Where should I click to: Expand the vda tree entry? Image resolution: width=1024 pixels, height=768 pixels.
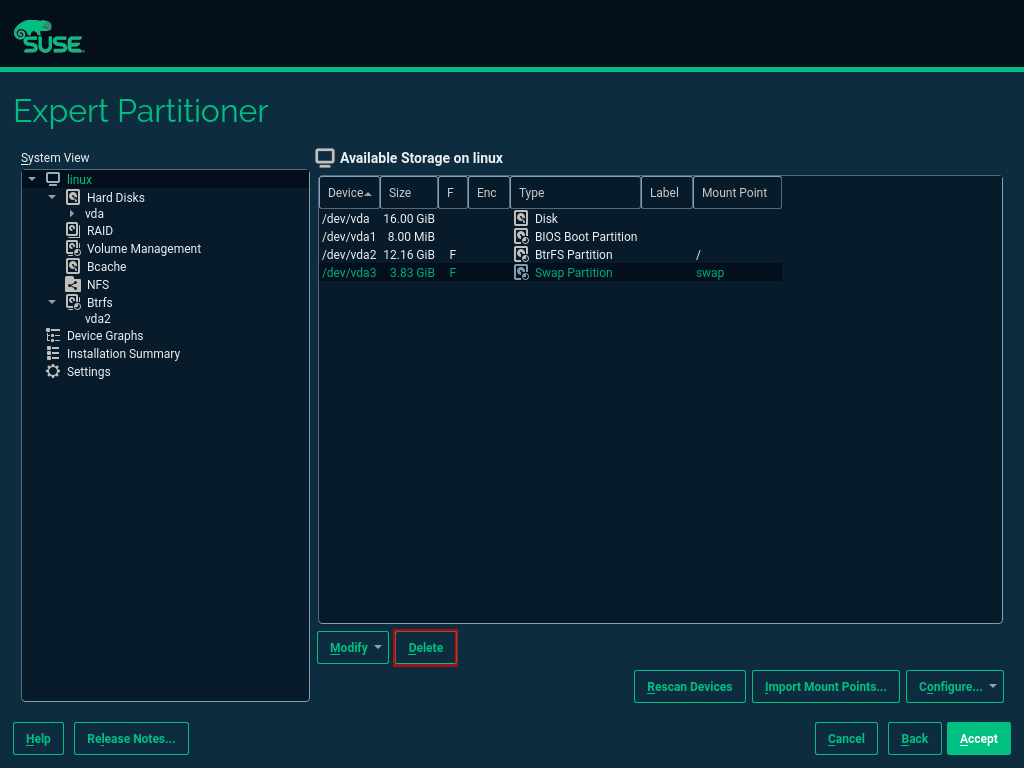click(x=70, y=213)
